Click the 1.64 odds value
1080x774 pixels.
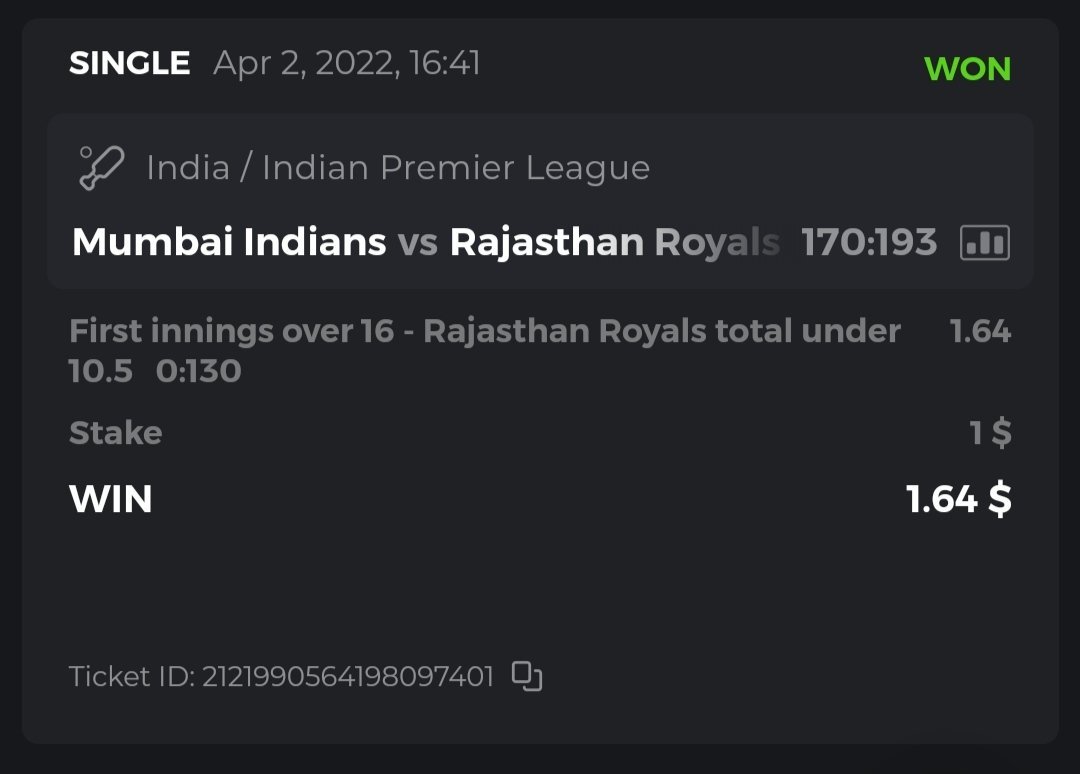point(980,331)
